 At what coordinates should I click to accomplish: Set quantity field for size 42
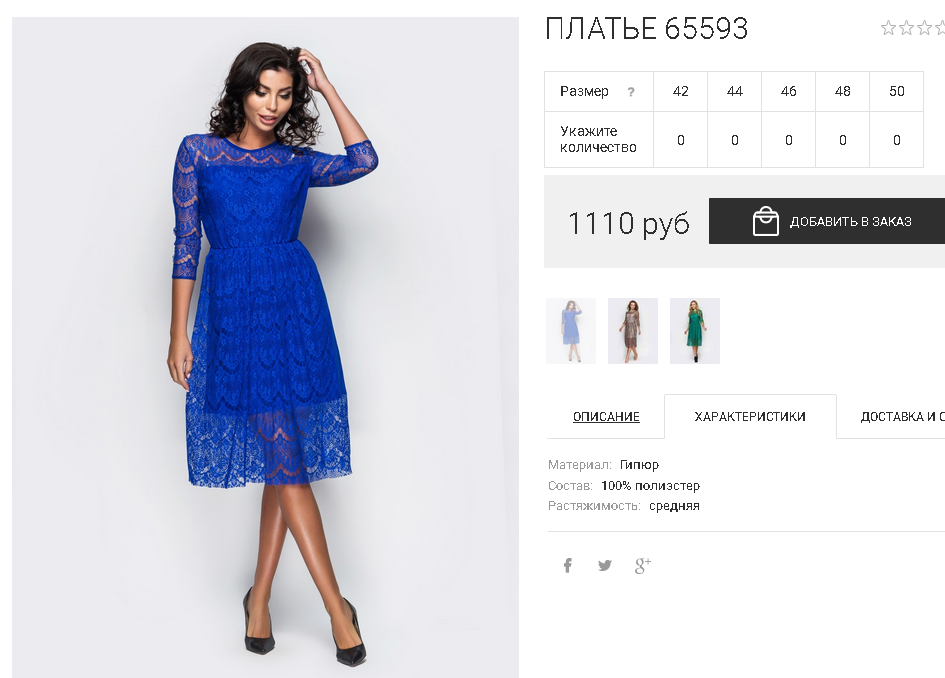[x=680, y=140]
